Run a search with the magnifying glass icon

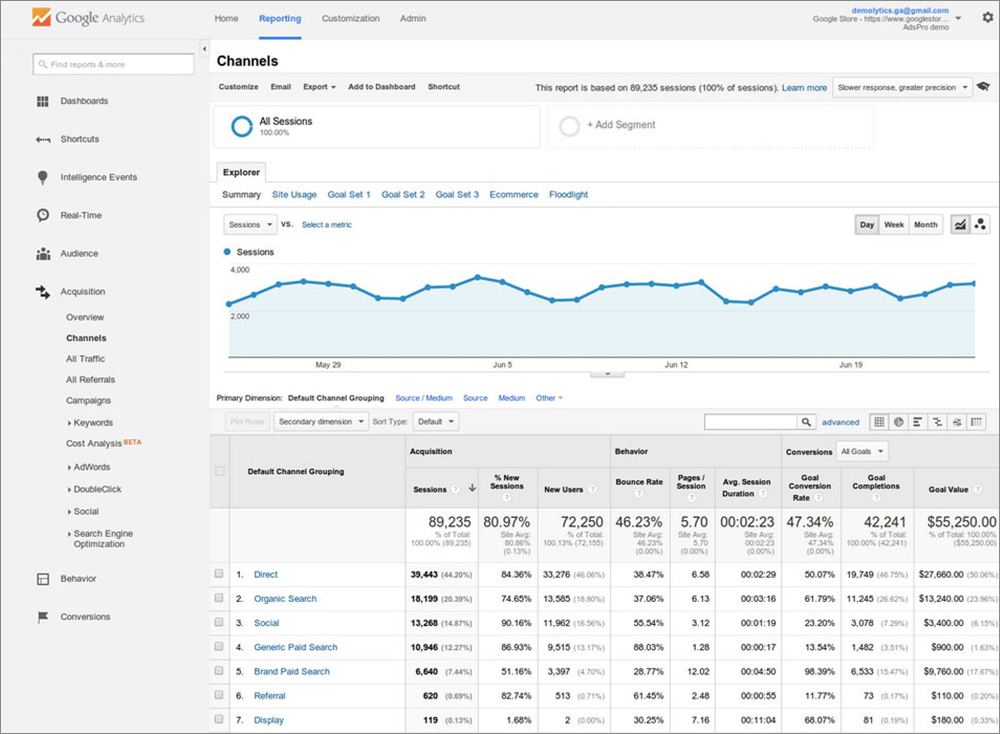[x=806, y=421]
